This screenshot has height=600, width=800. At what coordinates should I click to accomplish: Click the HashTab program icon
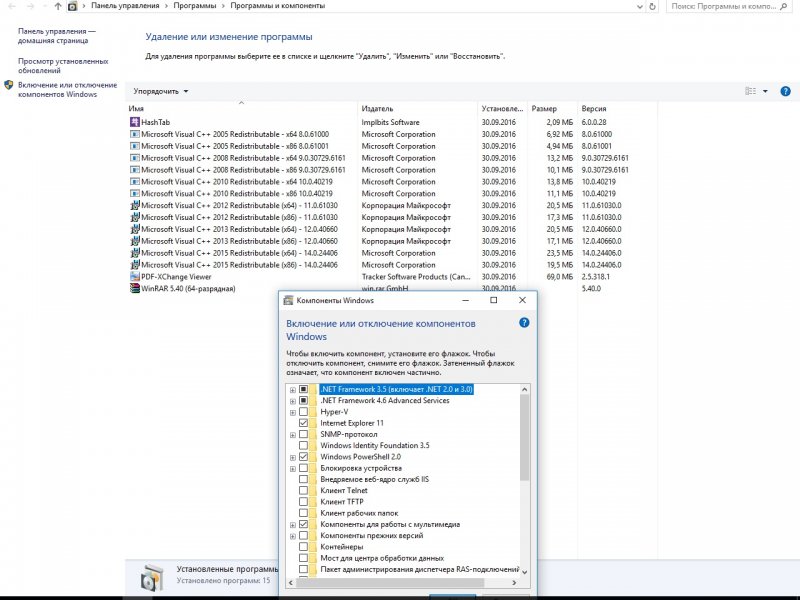[135, 122]
